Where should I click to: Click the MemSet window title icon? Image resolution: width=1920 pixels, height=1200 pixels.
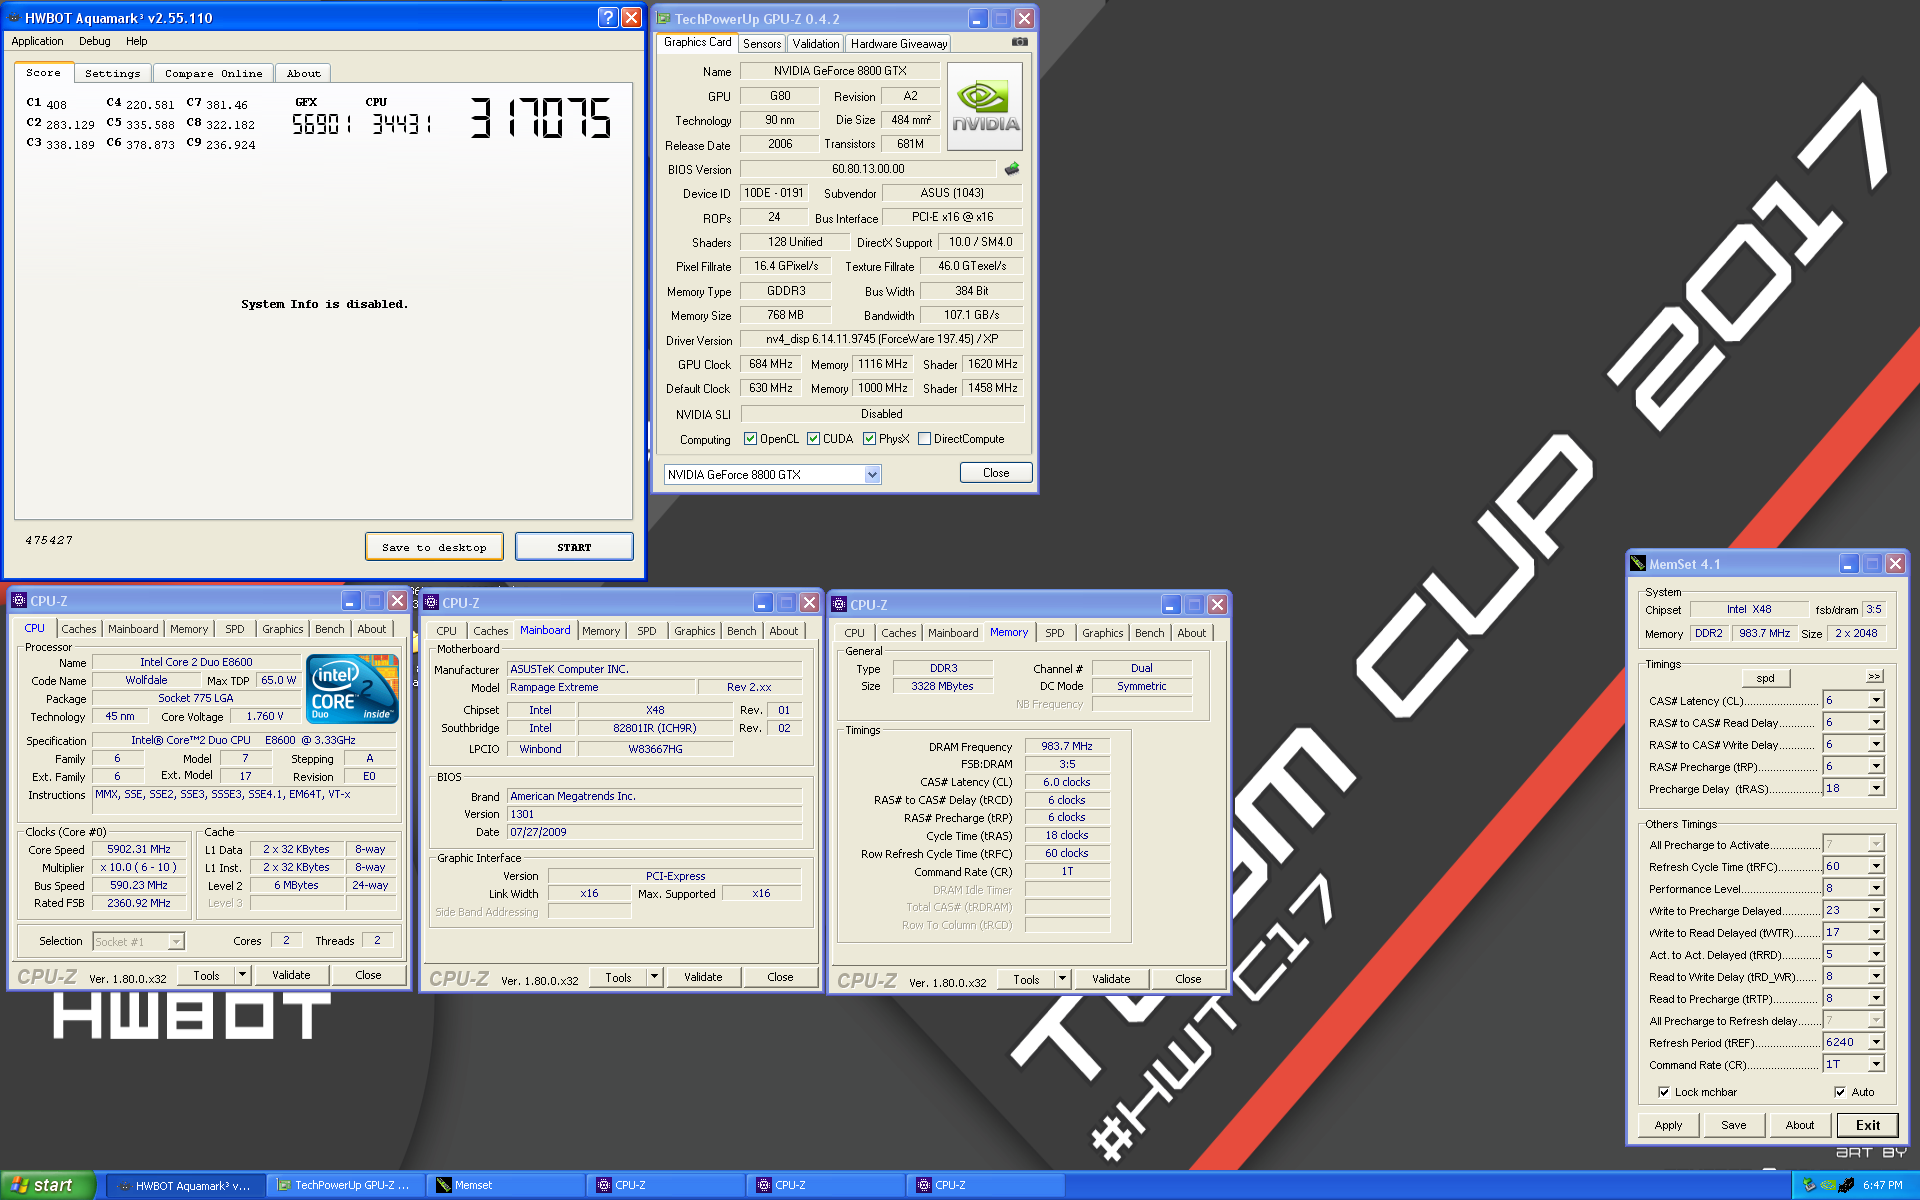pos(1637,564)
